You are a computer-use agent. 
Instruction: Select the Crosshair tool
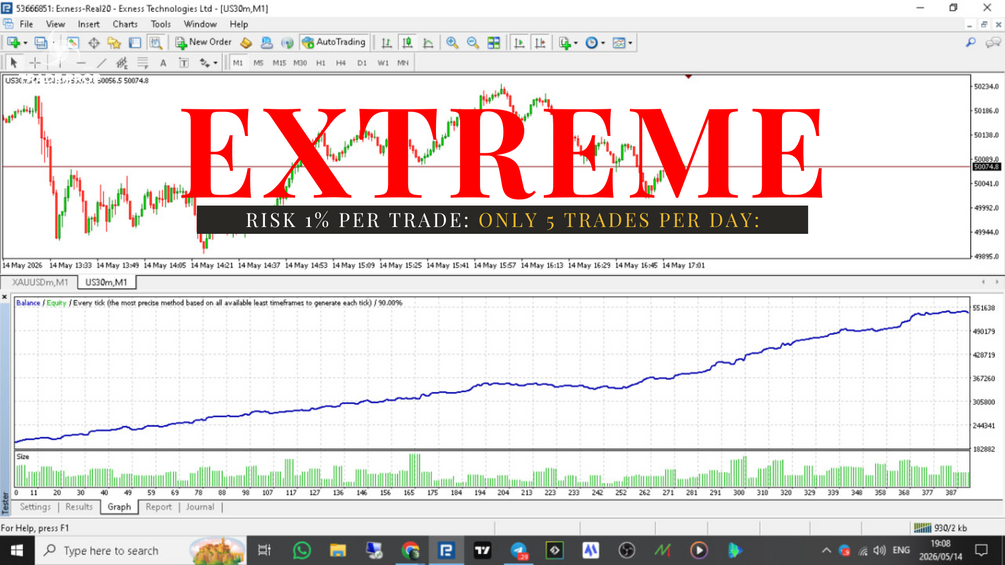coord(35,63)
